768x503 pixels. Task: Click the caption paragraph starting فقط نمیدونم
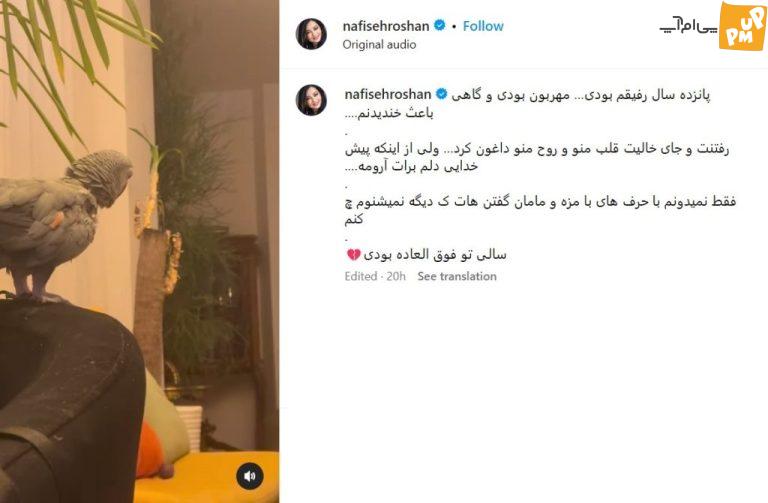coord(540,210)
